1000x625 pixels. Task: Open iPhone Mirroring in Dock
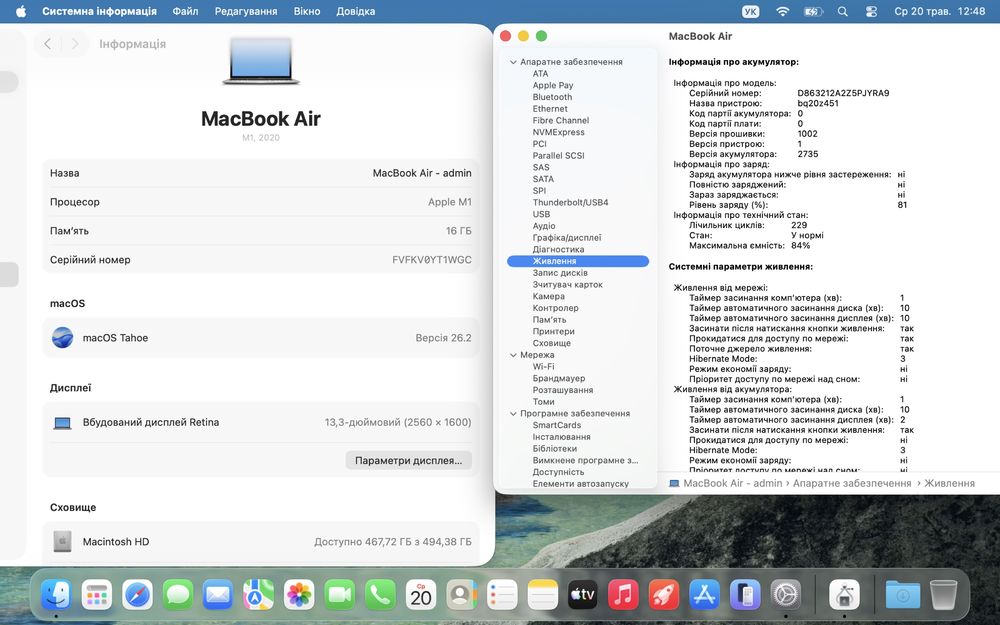[x=745, y=595]
